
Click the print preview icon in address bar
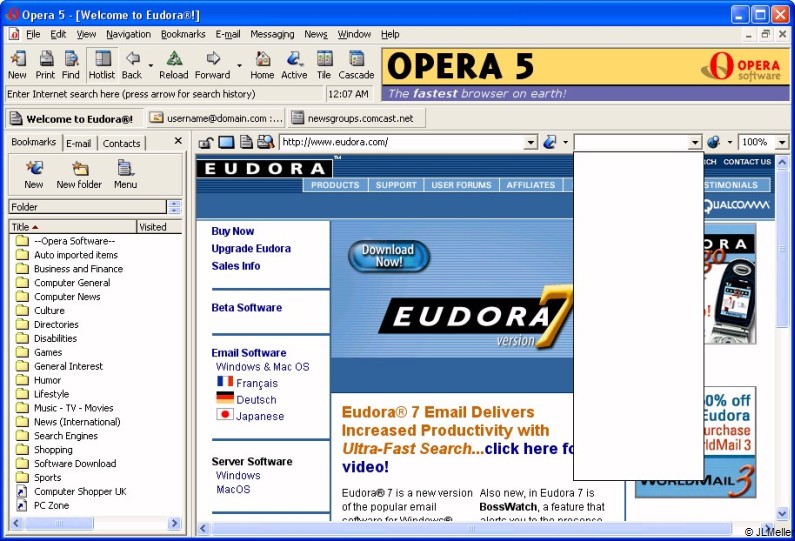(x=265, y=142)
